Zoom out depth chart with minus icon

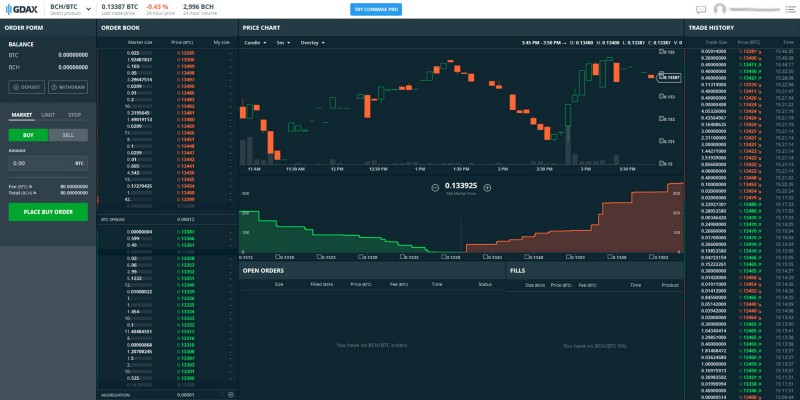tap(435, 188)
